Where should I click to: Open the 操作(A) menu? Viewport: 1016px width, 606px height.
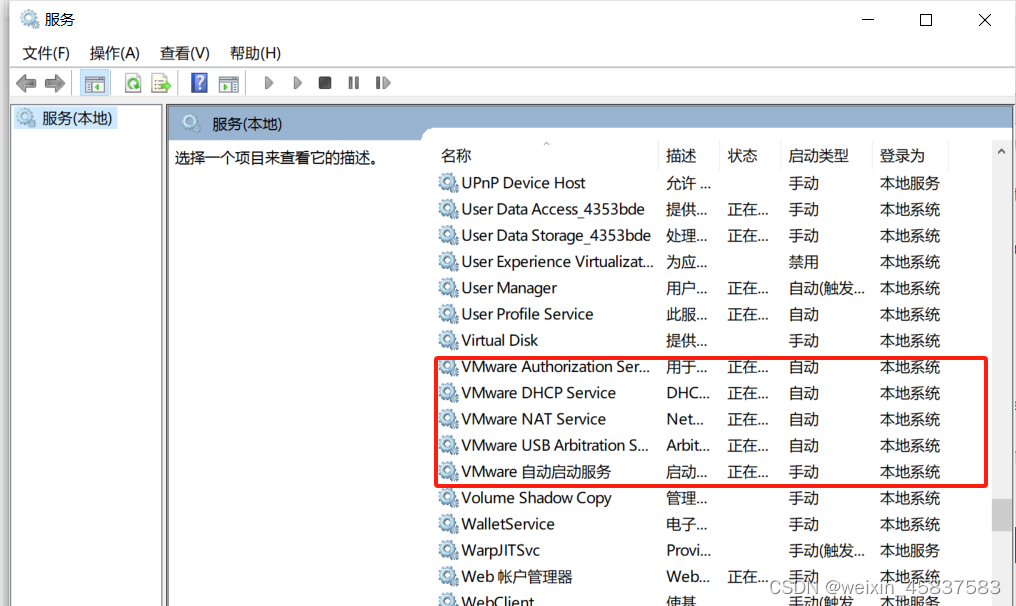(115, 53)
